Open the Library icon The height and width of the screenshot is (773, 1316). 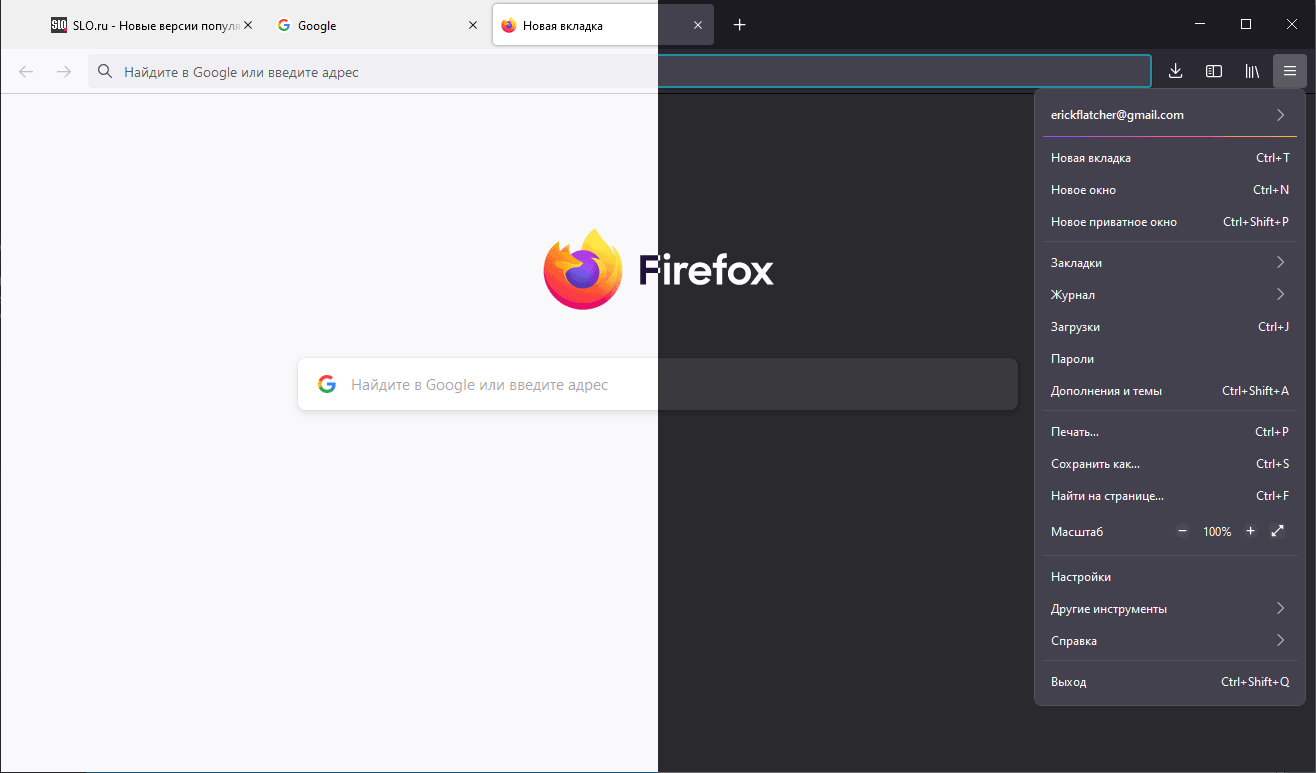(1251, 71)
